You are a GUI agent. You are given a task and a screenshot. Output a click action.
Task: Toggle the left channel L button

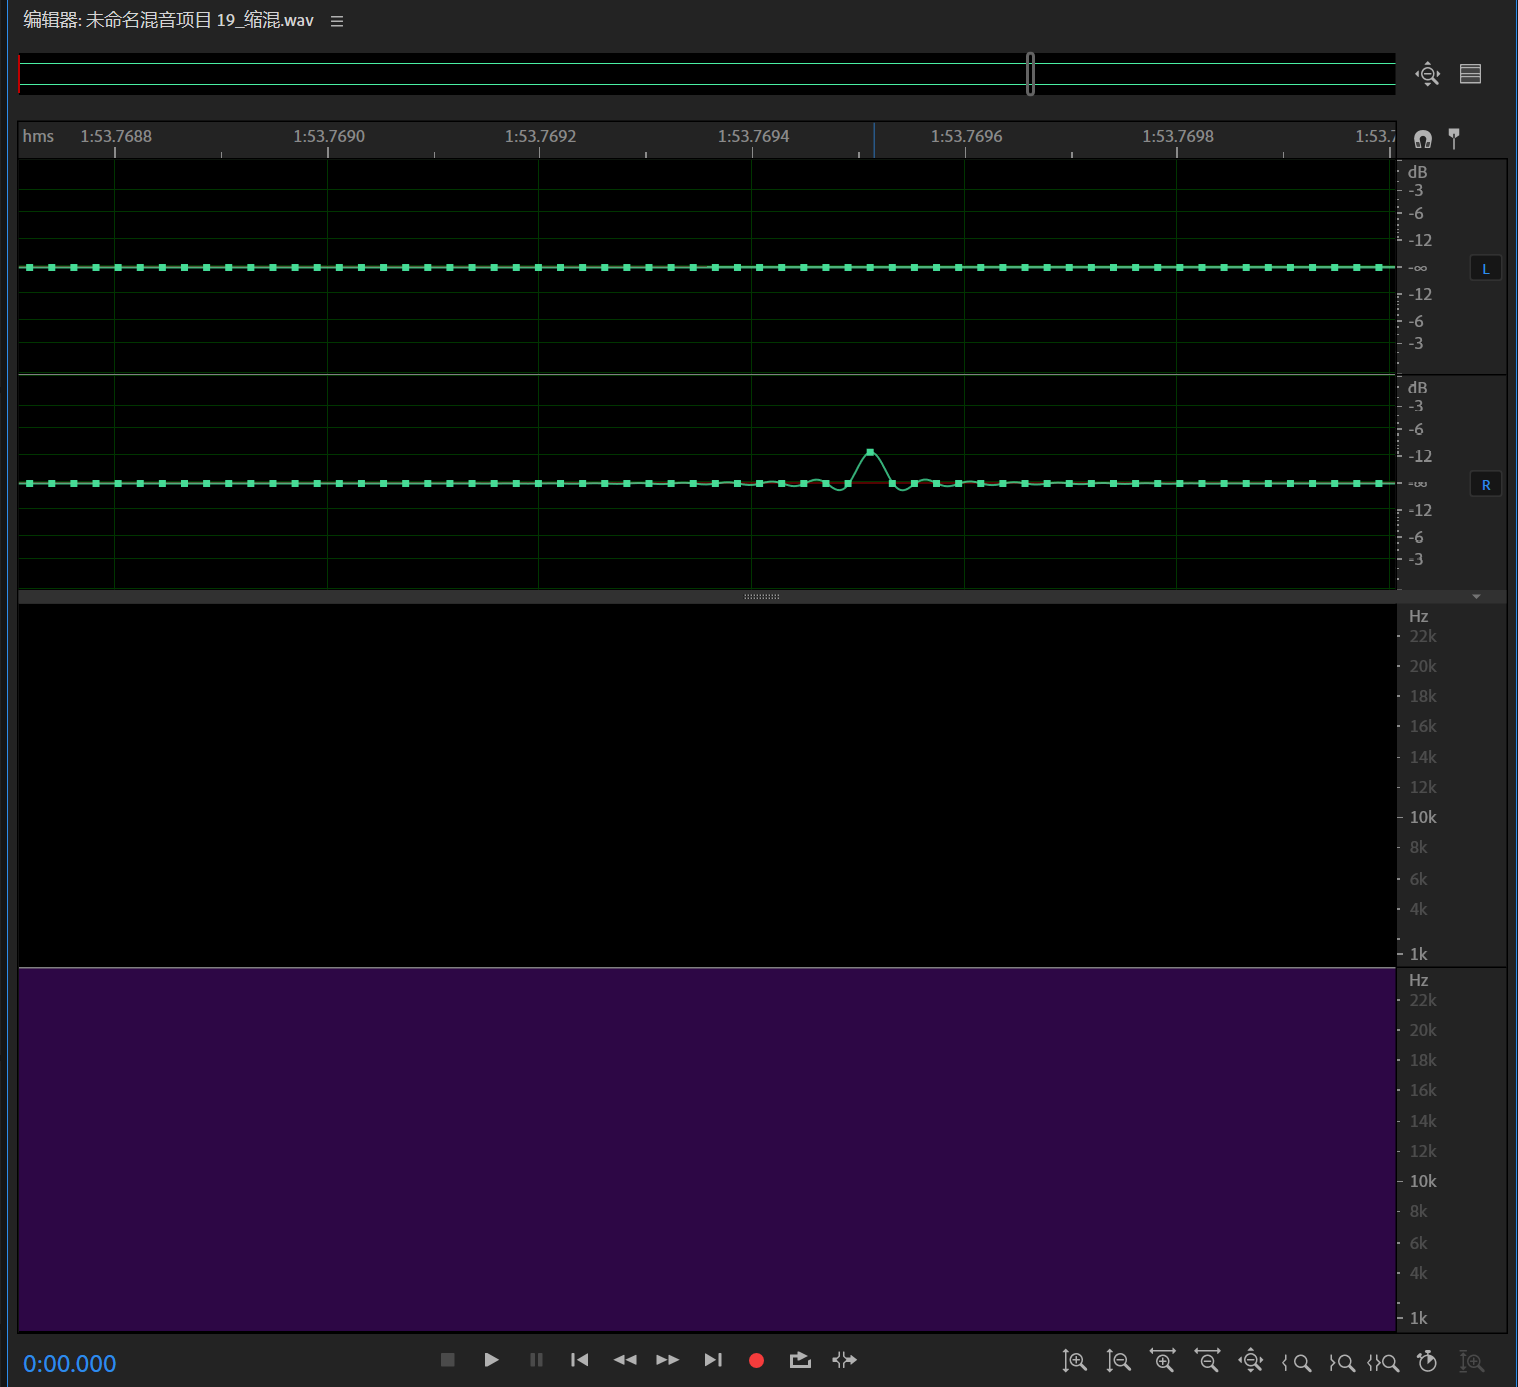1485,268
